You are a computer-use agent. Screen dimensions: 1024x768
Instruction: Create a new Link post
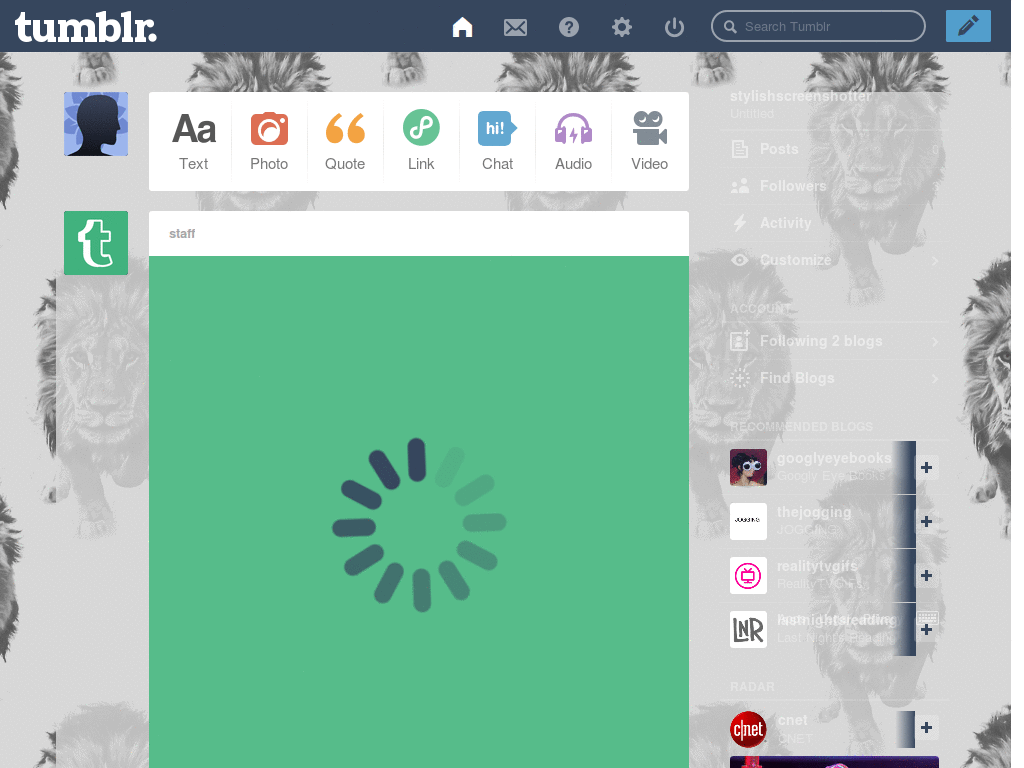[x=421, y=141]
